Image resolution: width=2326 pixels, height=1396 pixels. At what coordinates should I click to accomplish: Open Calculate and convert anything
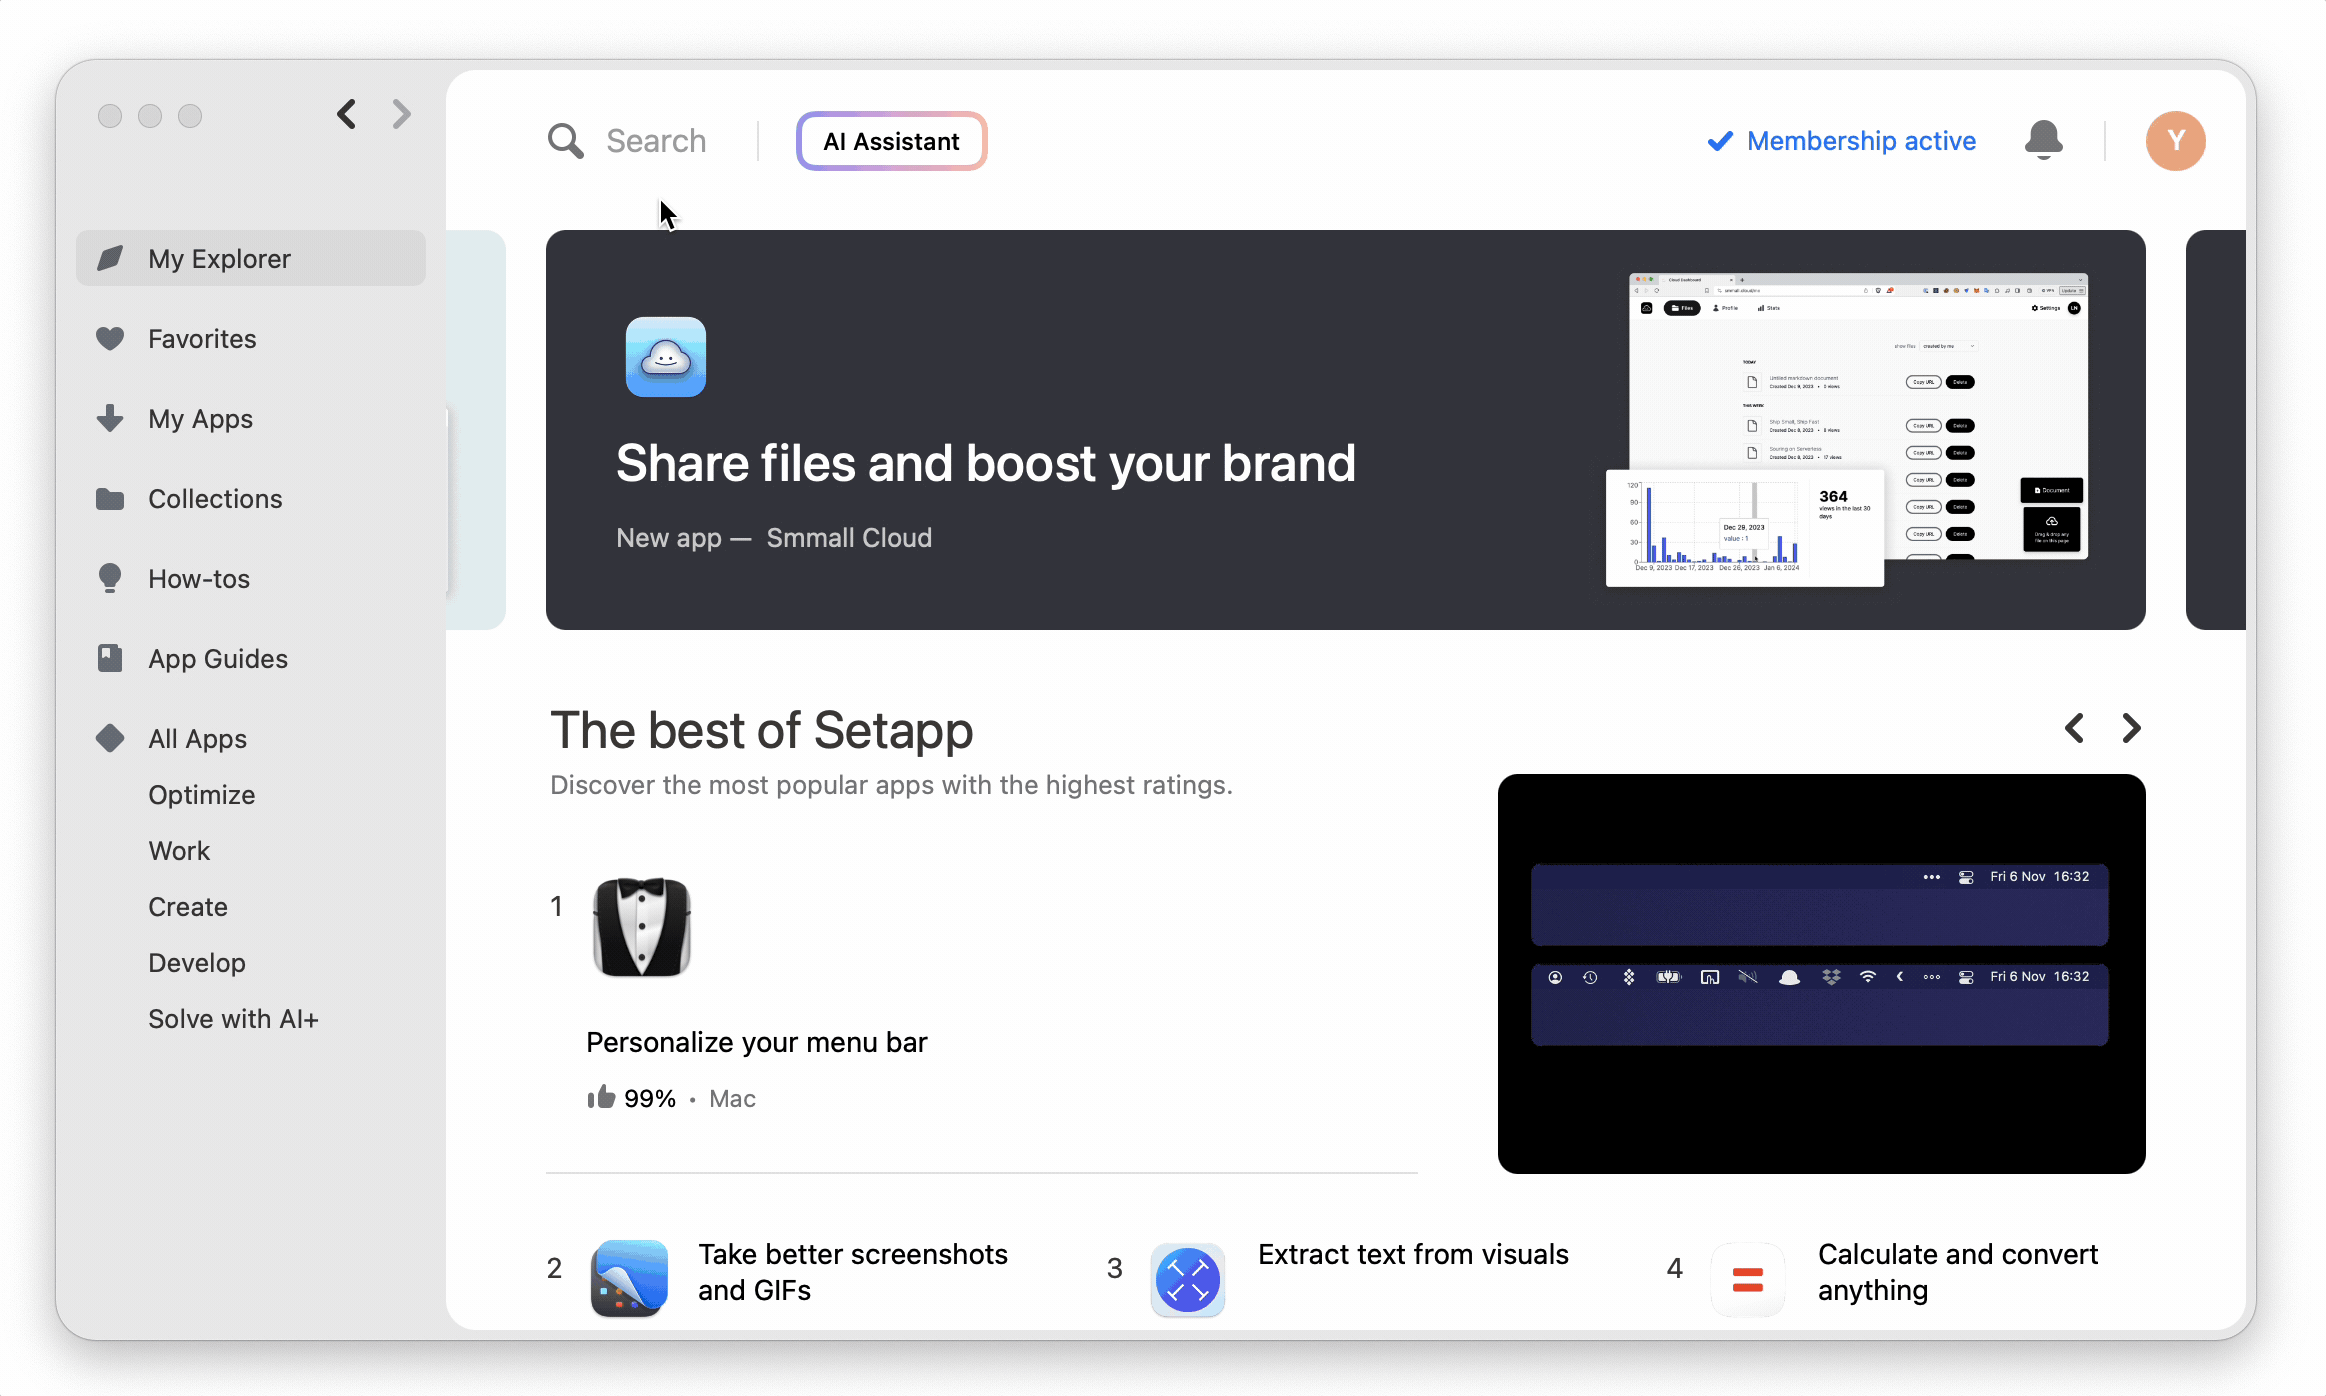pyautogui.click(x=1958, y=1272)
